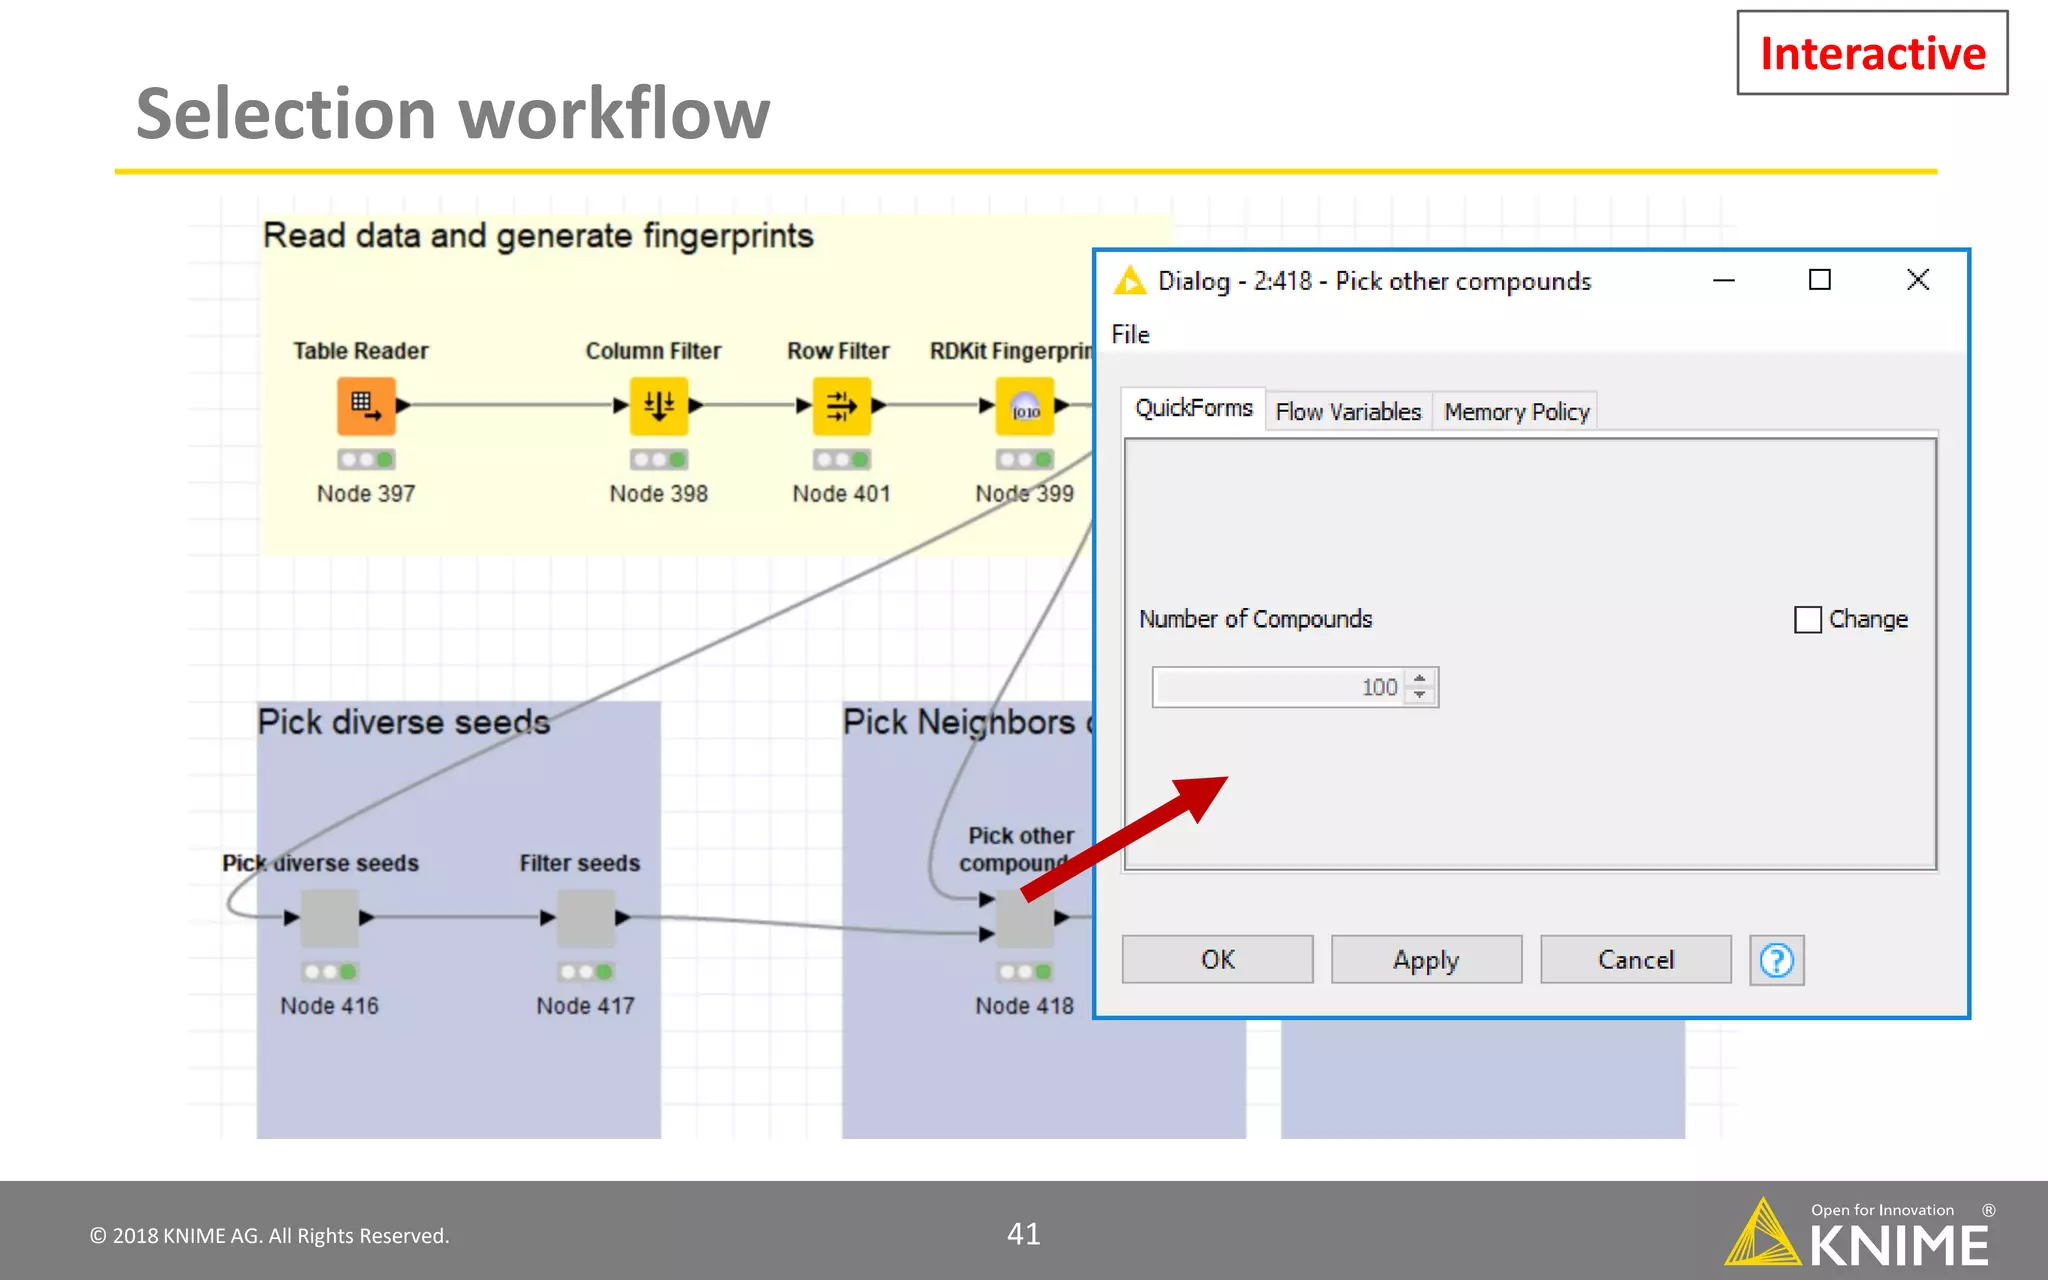The height and width of the screenshot is (1280, 2048).
Task: Click the Filter seeds metanode
Action: click(x=585, y=918)
